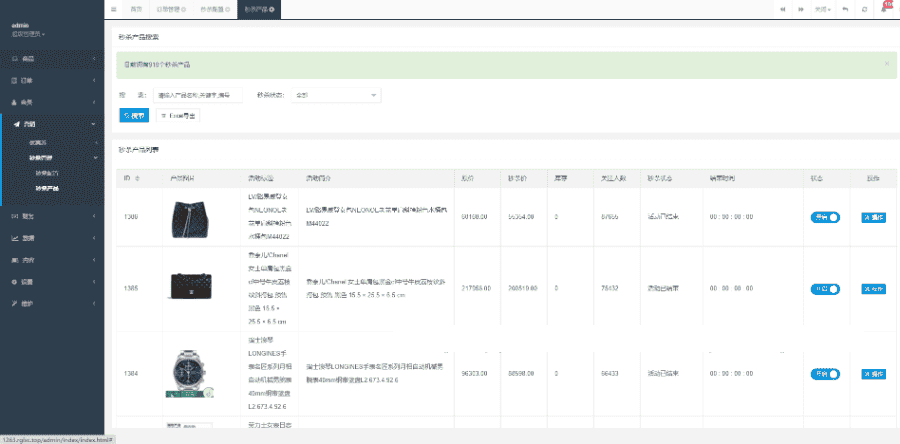900x444 pixels.
Task: Click the original price cell 96303.00
Action: pyautogui.click(x=475, y=373)
